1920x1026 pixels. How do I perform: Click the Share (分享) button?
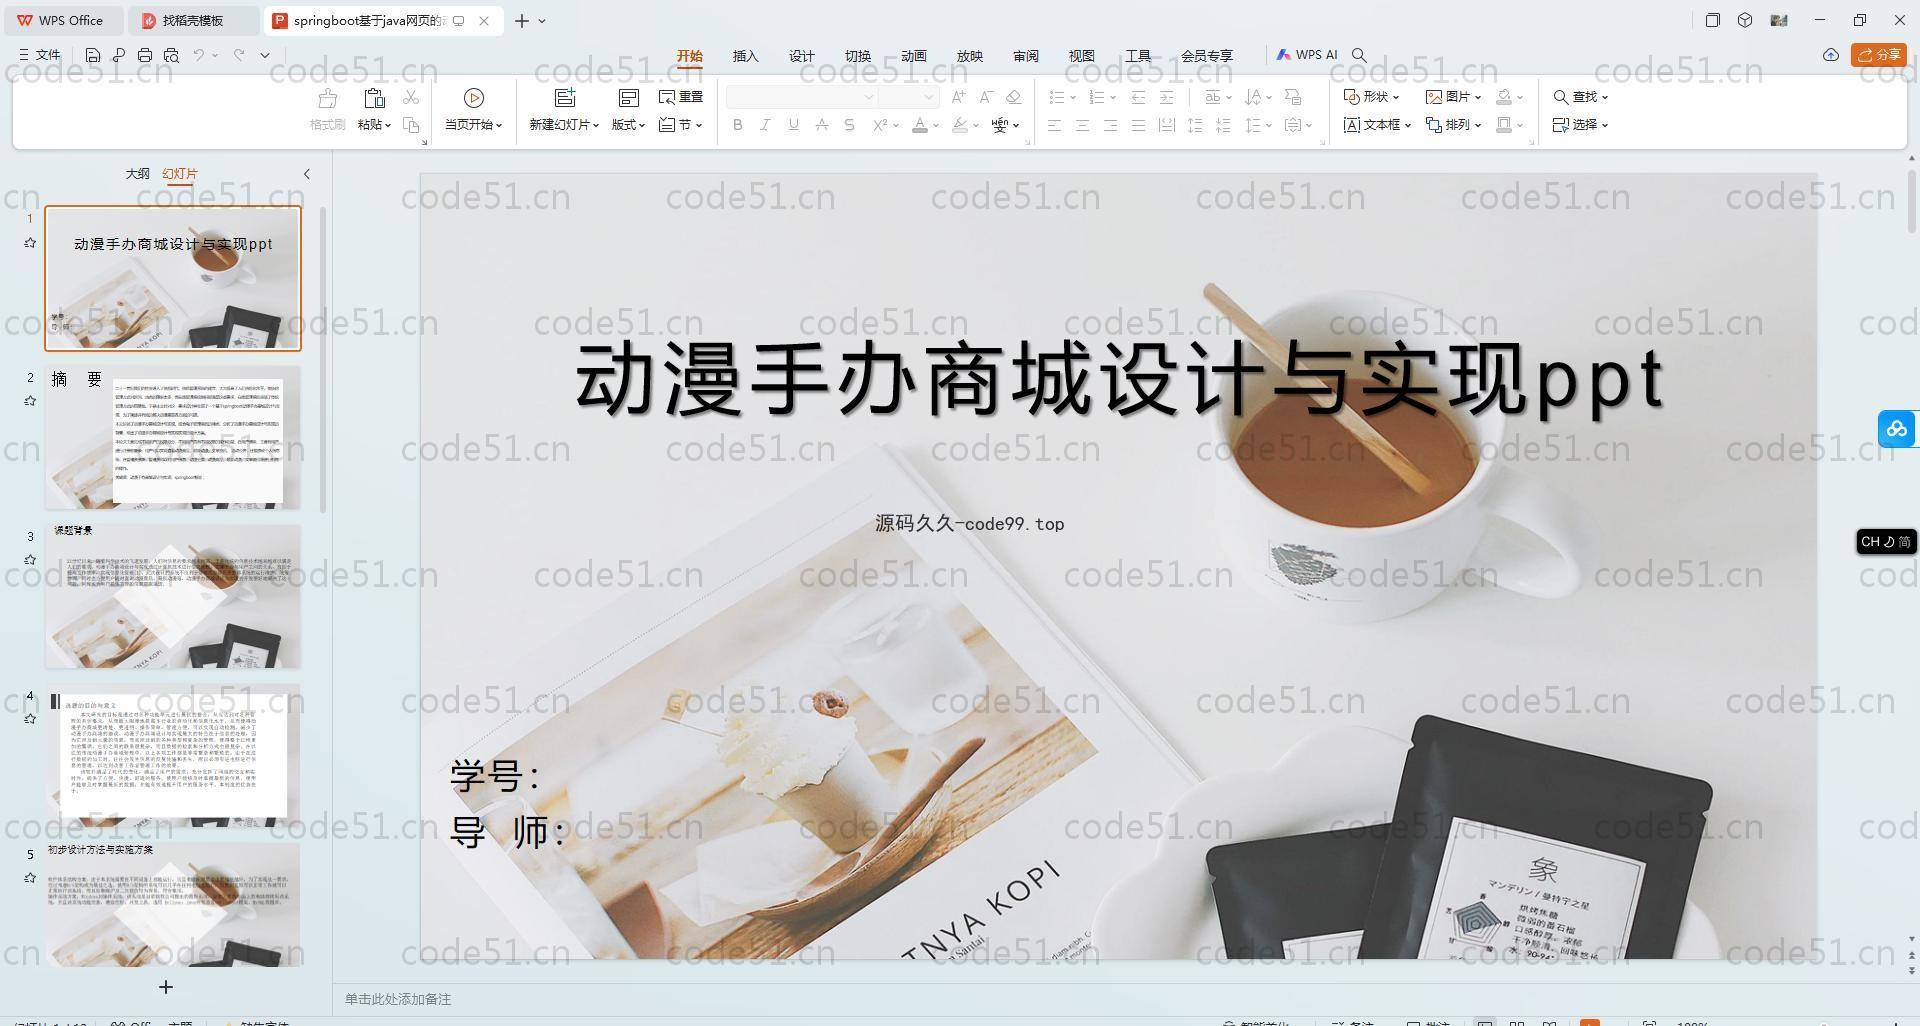(x=1879, y=55)
